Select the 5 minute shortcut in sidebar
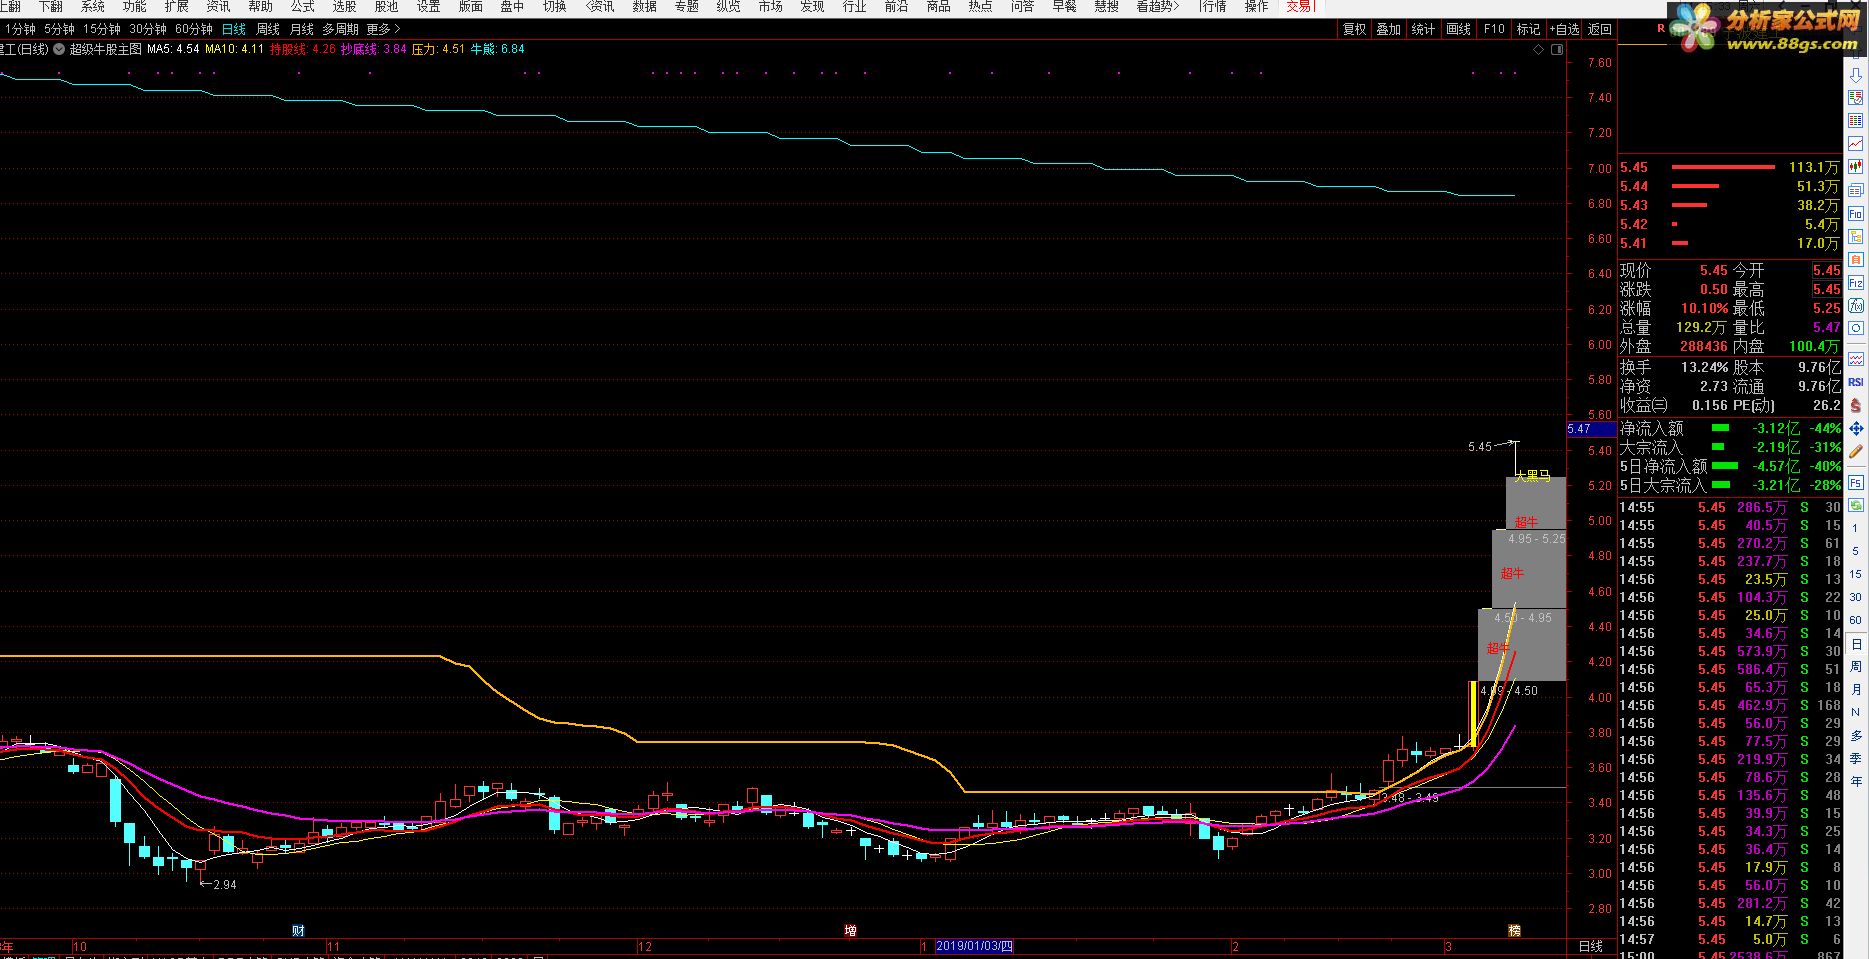 (1856, 551)
